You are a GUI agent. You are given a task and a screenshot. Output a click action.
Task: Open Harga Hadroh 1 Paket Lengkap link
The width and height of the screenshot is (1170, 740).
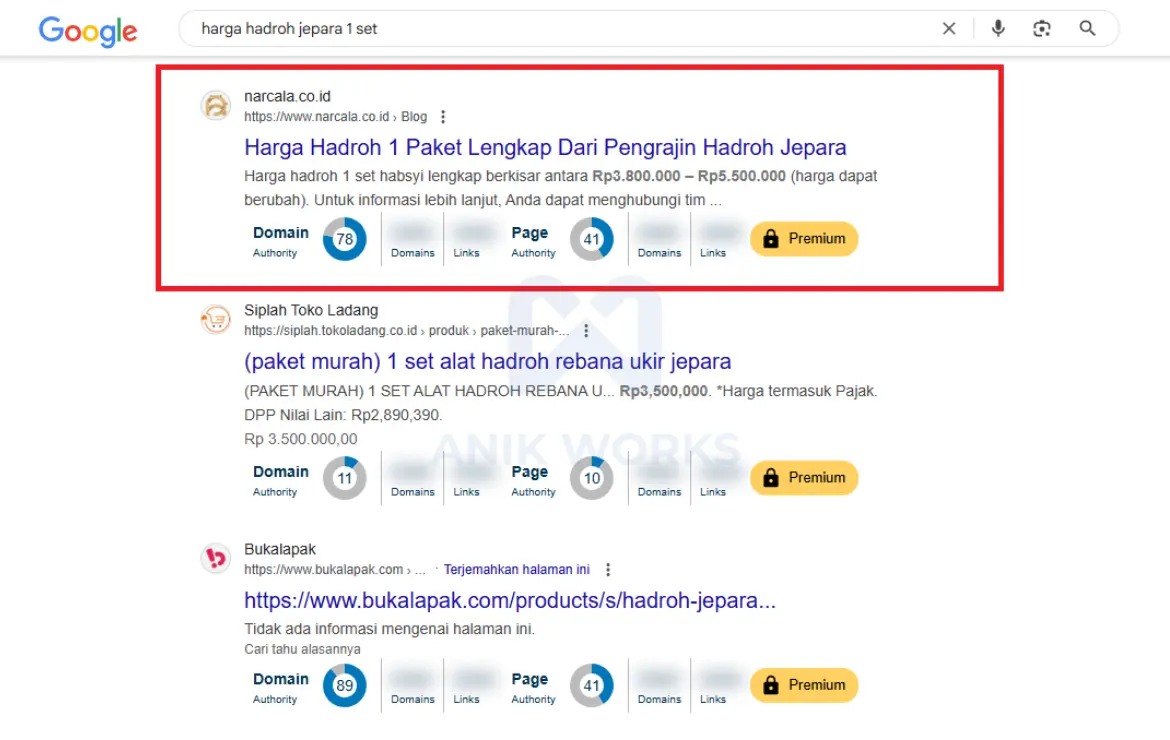(x=545, y=148)
